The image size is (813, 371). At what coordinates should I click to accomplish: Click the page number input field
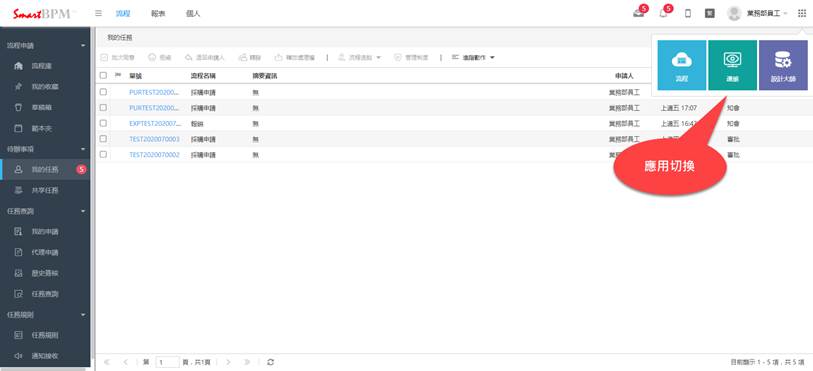(x=167, y=362)
